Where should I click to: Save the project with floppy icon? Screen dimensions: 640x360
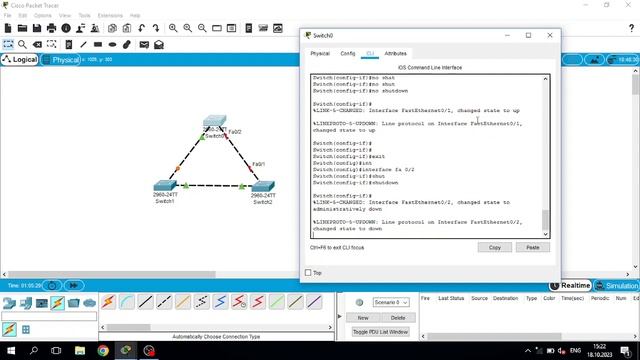(x=37, y=28)
